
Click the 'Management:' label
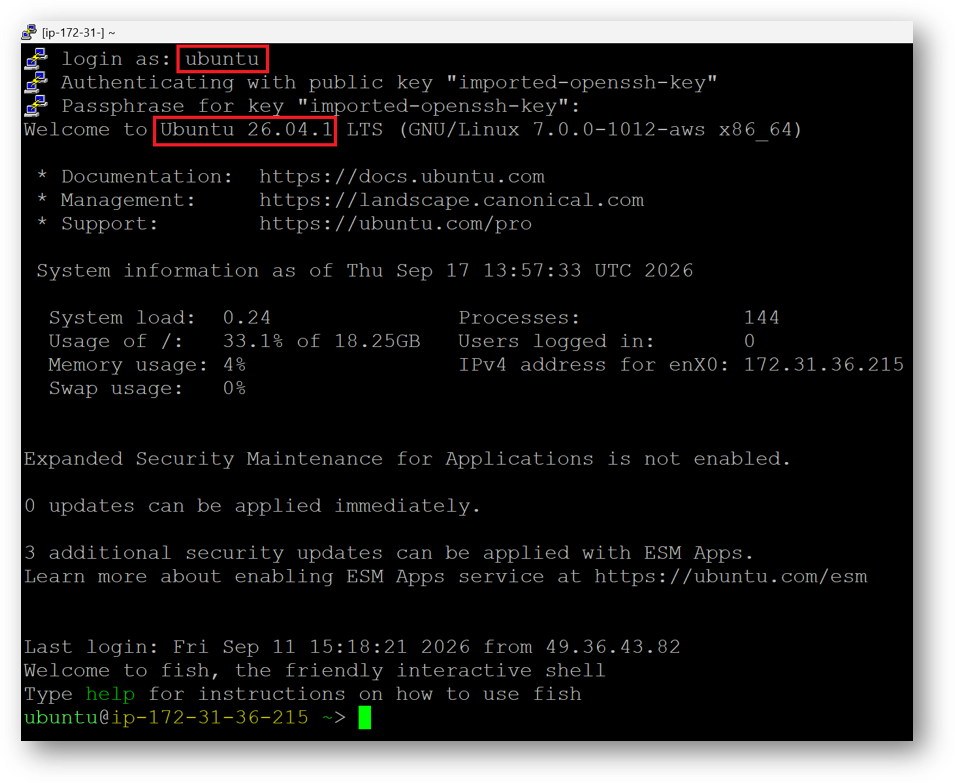(x=129, y=200)
